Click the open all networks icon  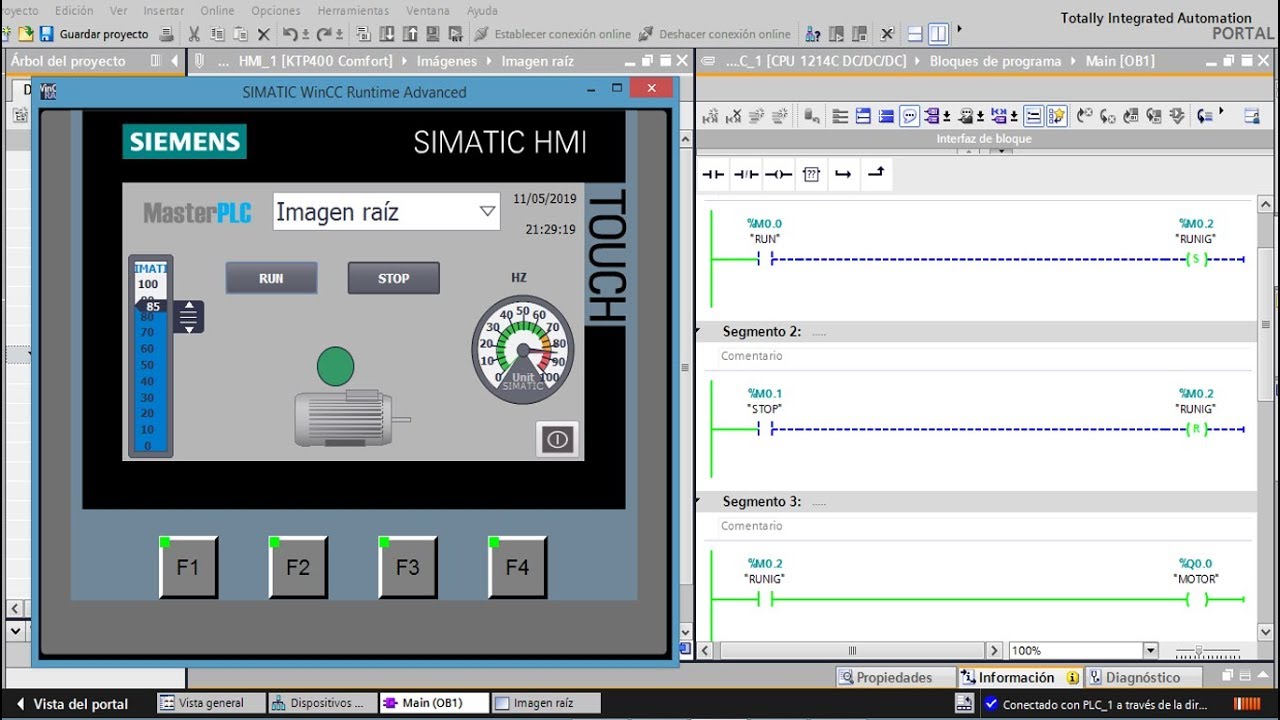[862, 115]
